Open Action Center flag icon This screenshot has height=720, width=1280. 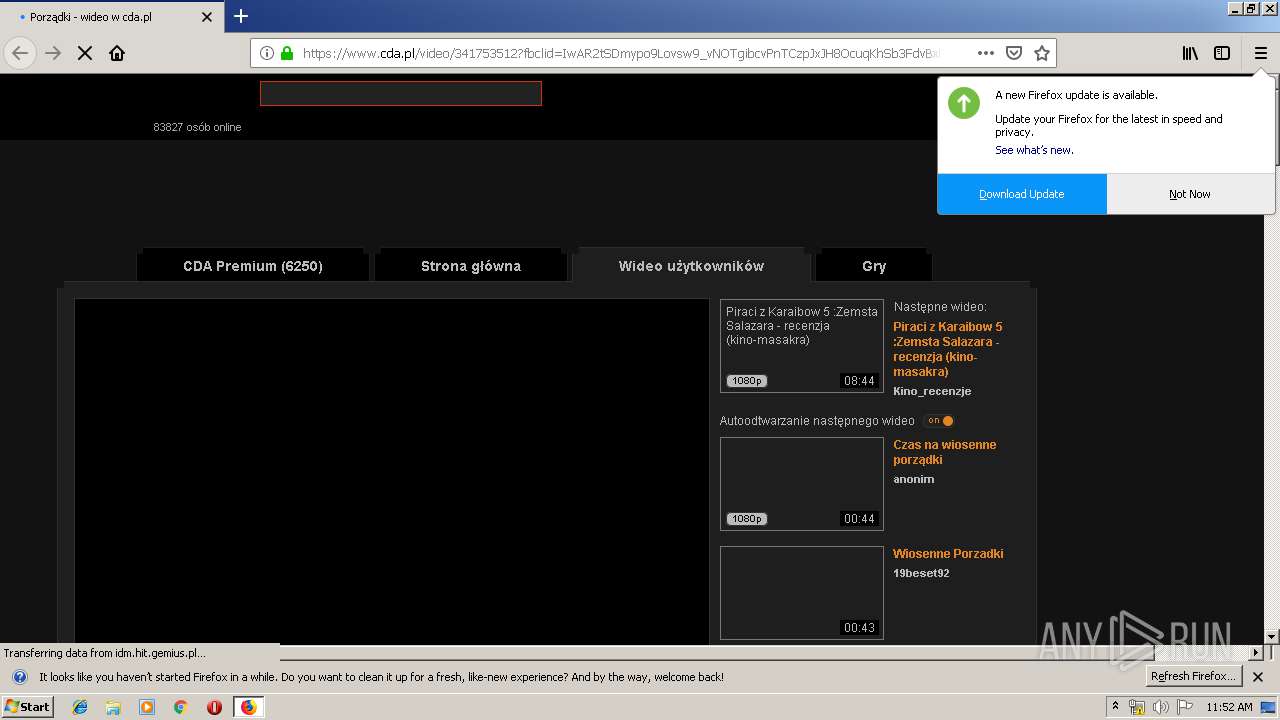[1185, 707]
